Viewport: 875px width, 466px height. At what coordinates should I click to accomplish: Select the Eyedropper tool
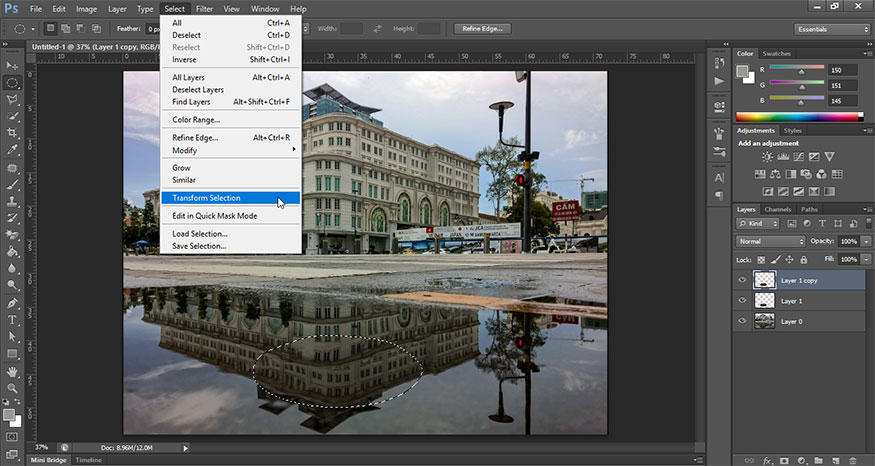(x=12, y=150)
